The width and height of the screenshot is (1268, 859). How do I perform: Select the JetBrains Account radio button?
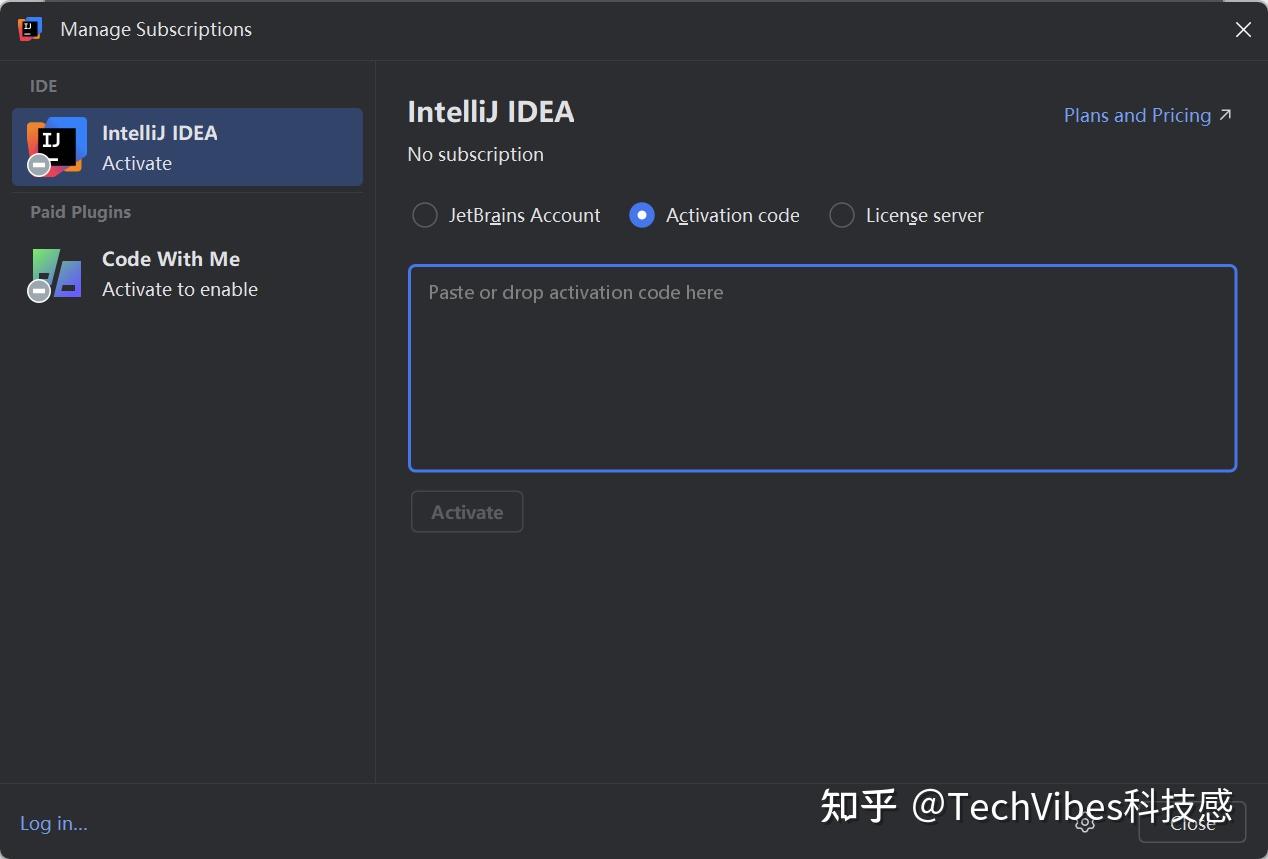[425, 215]
